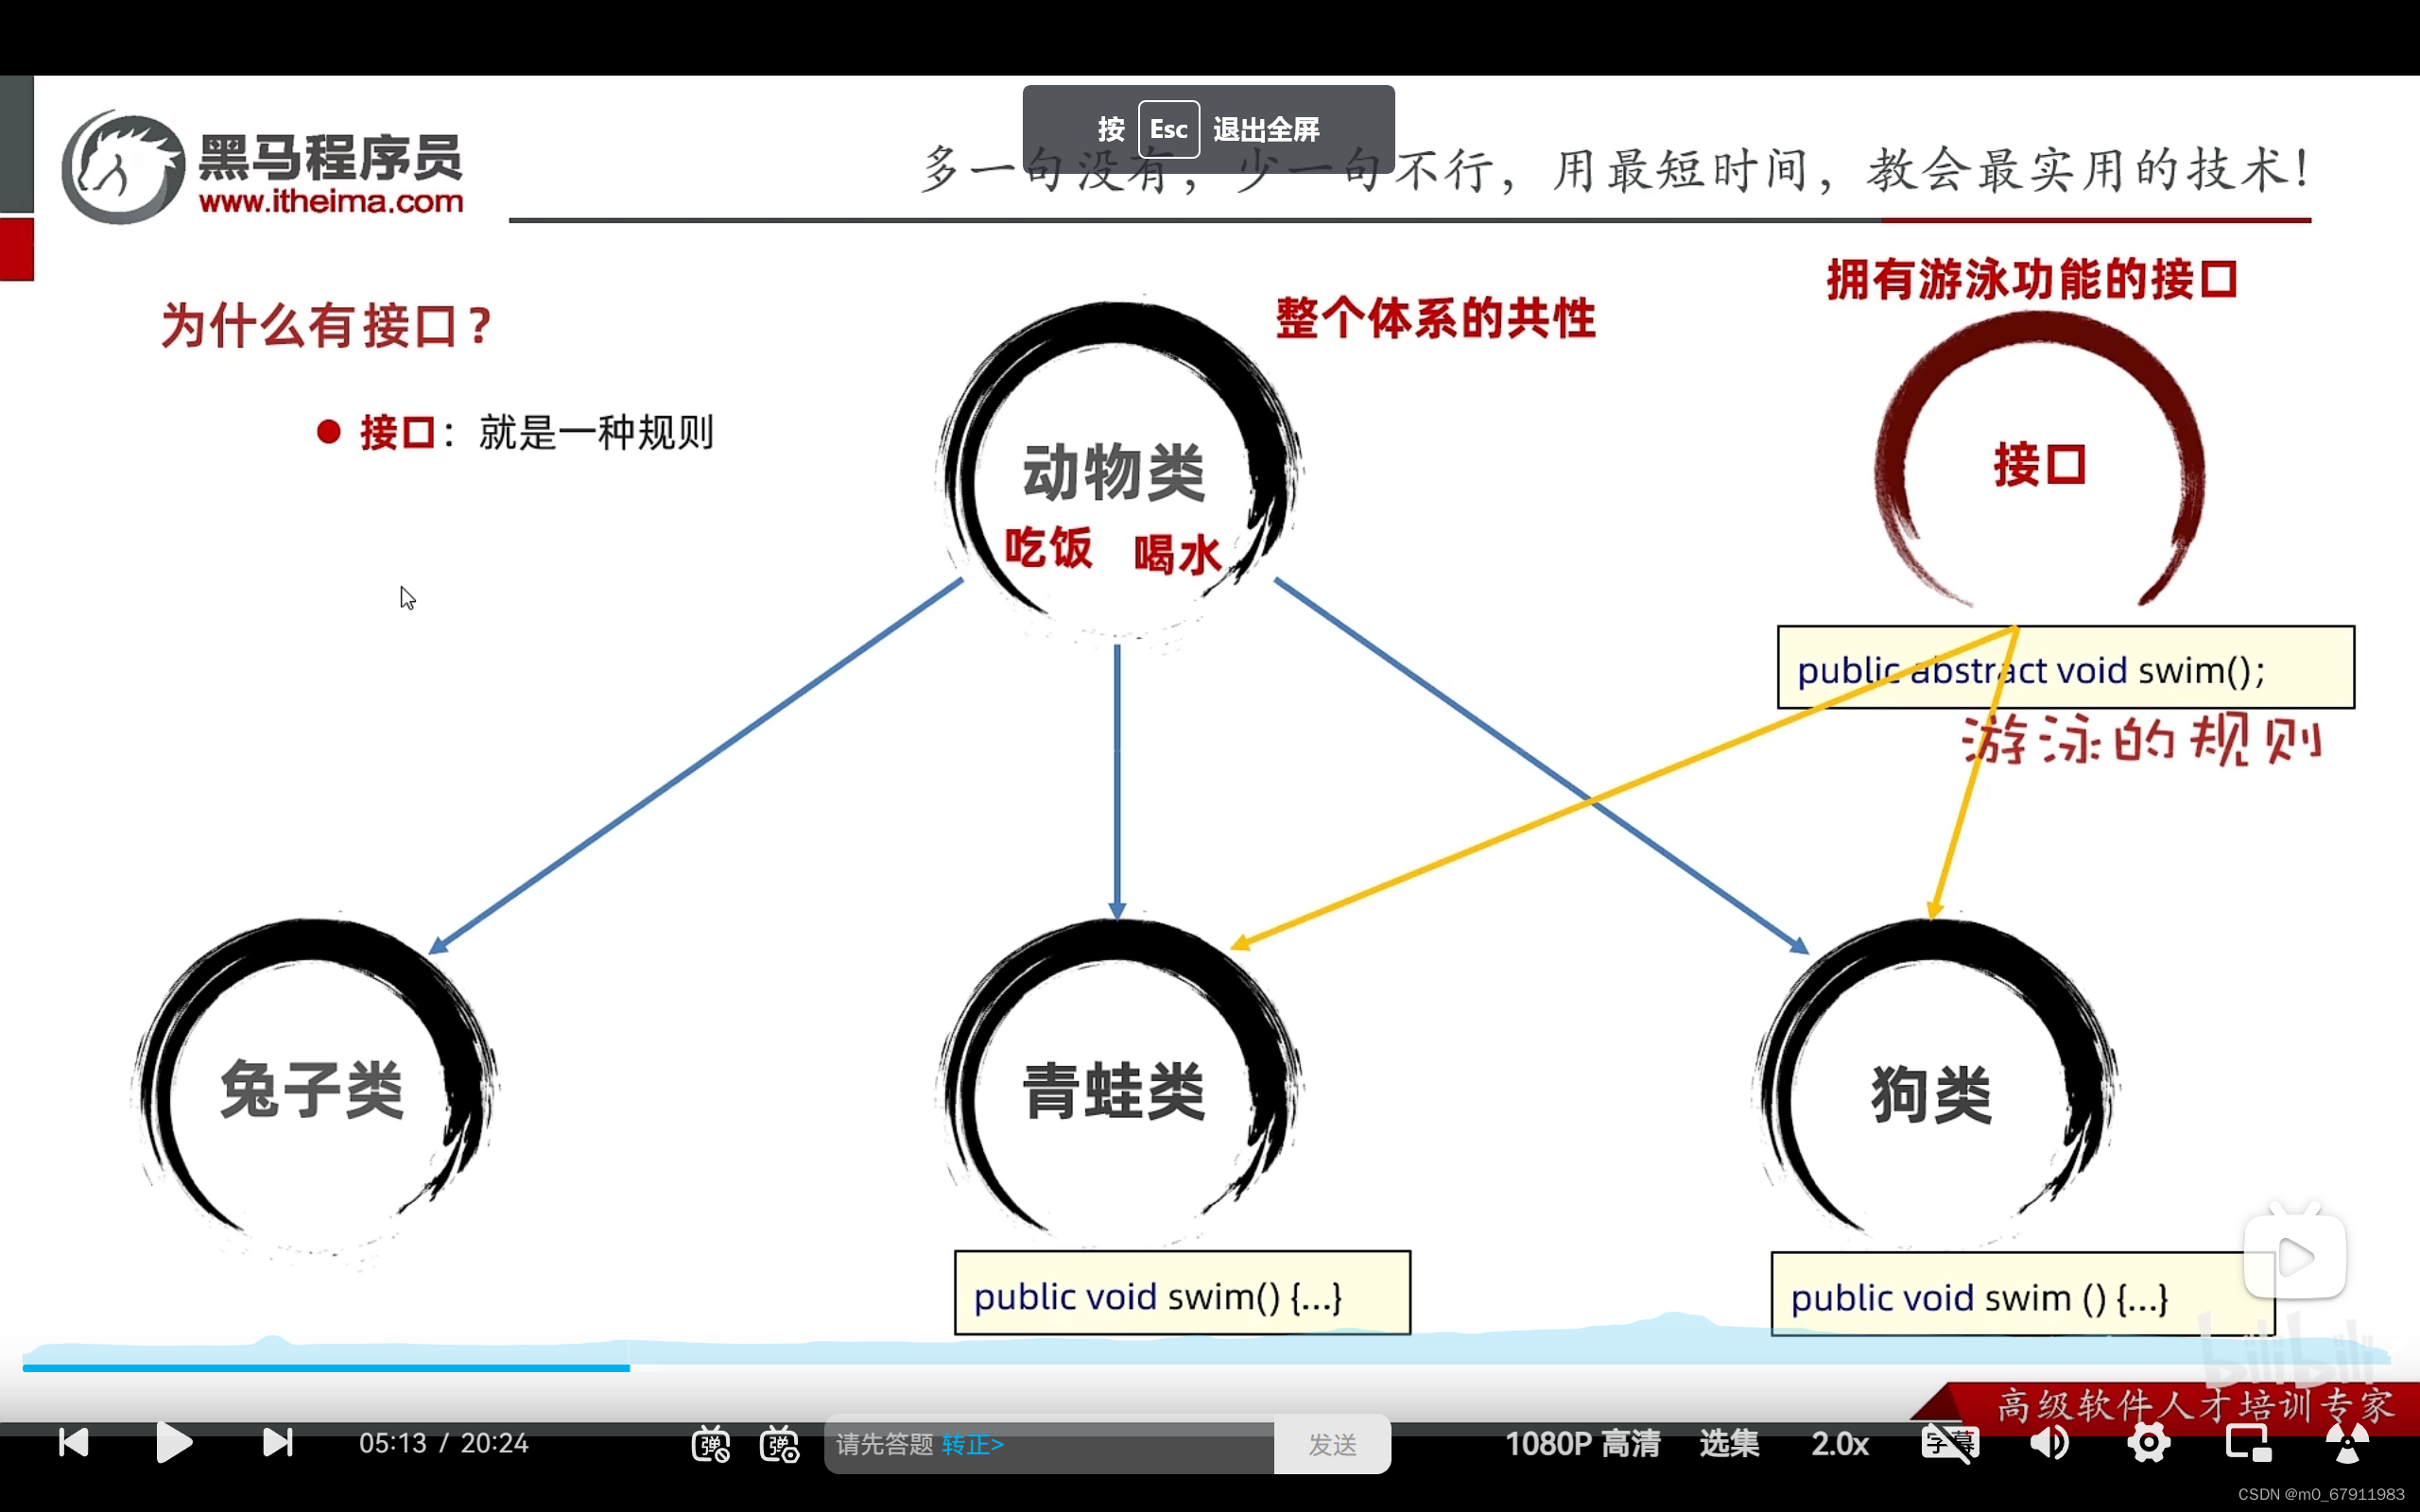Toggle the anti-block danmaku mode
2420x1512 pixels.
click(779, 1443)
